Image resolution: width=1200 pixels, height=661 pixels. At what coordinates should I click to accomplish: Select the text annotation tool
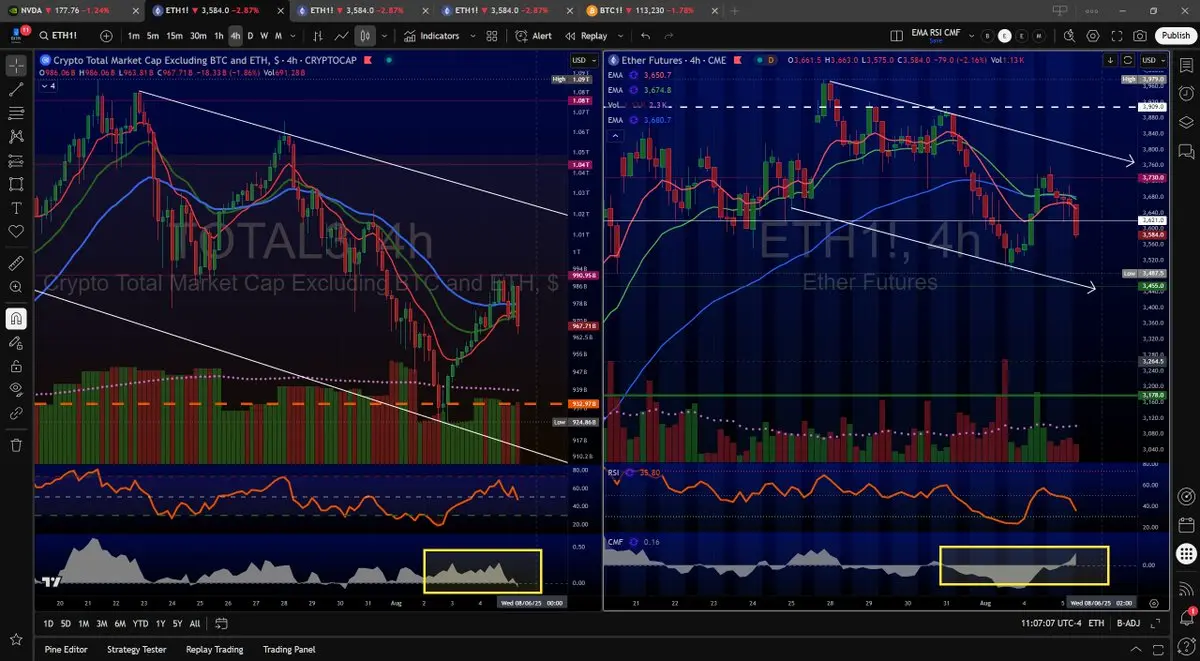point(16,208)
